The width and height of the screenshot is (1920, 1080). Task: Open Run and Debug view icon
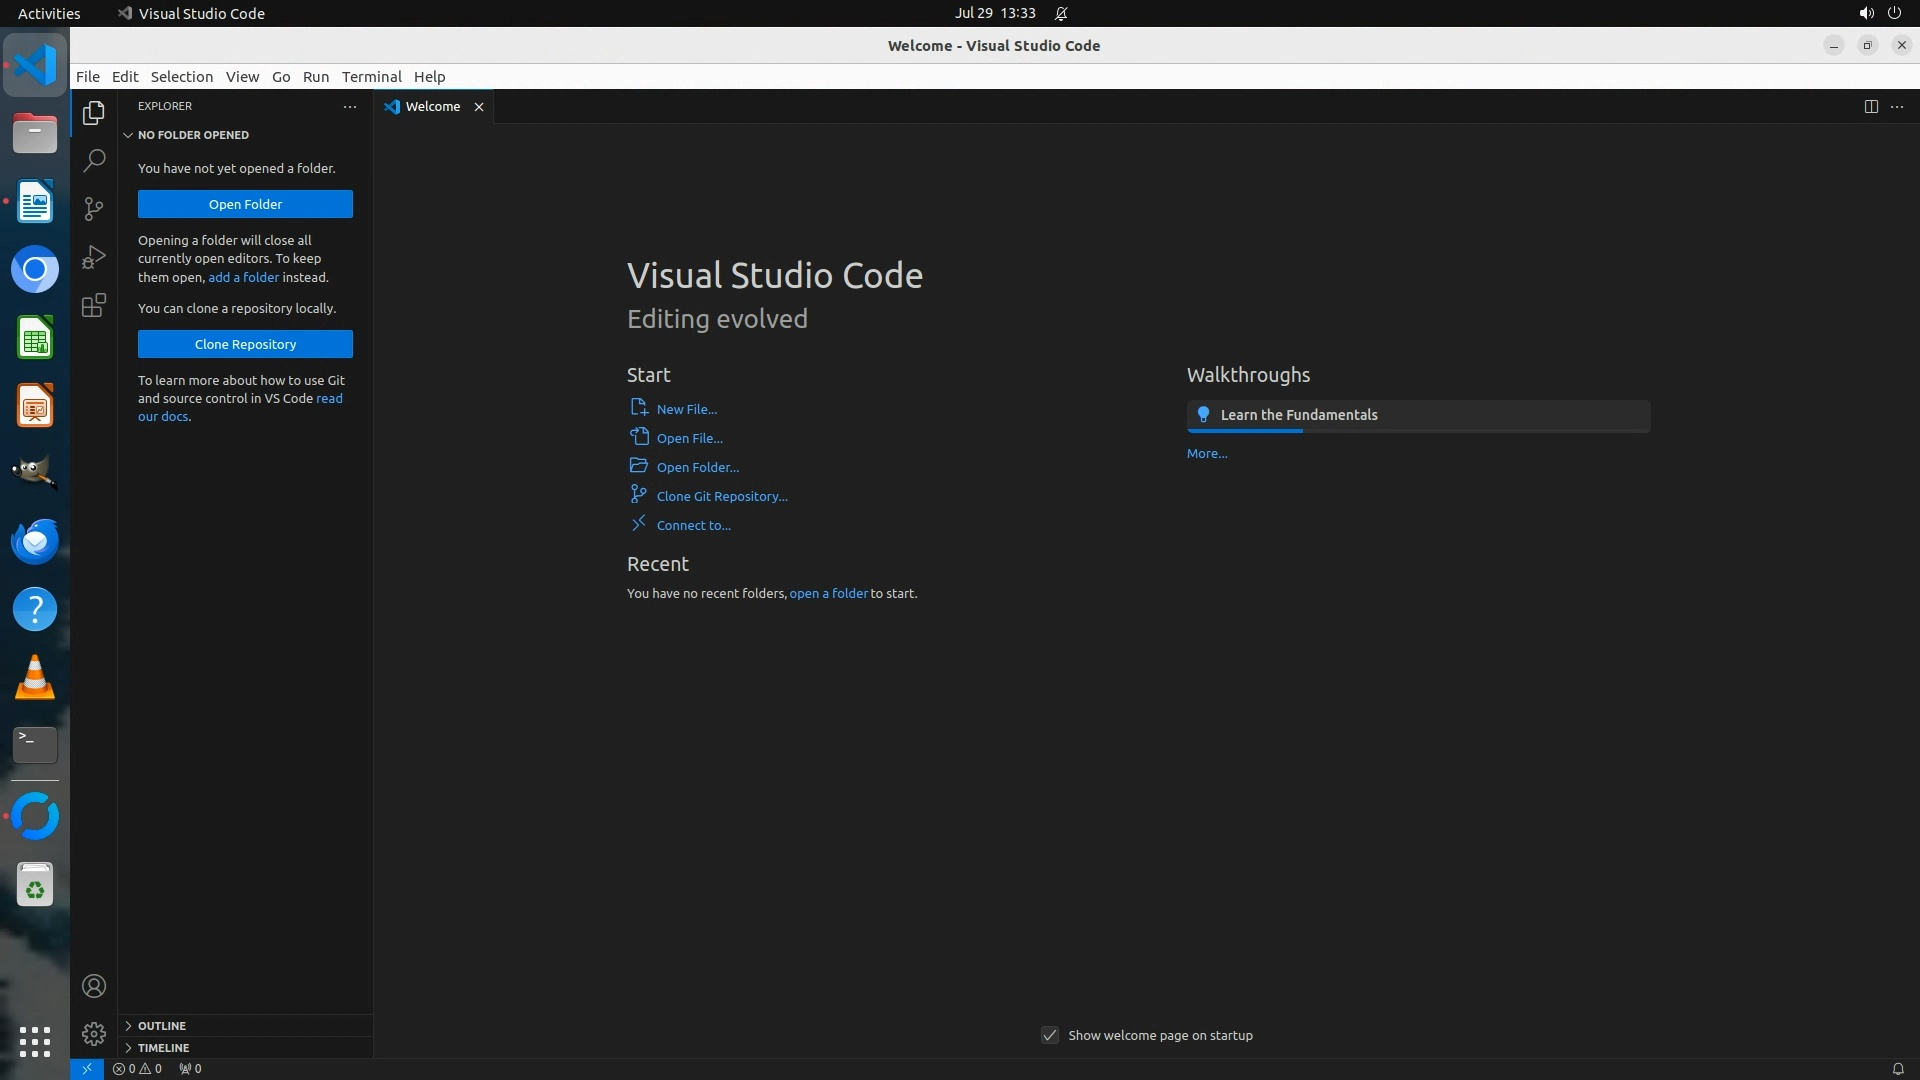click(94, 257)
